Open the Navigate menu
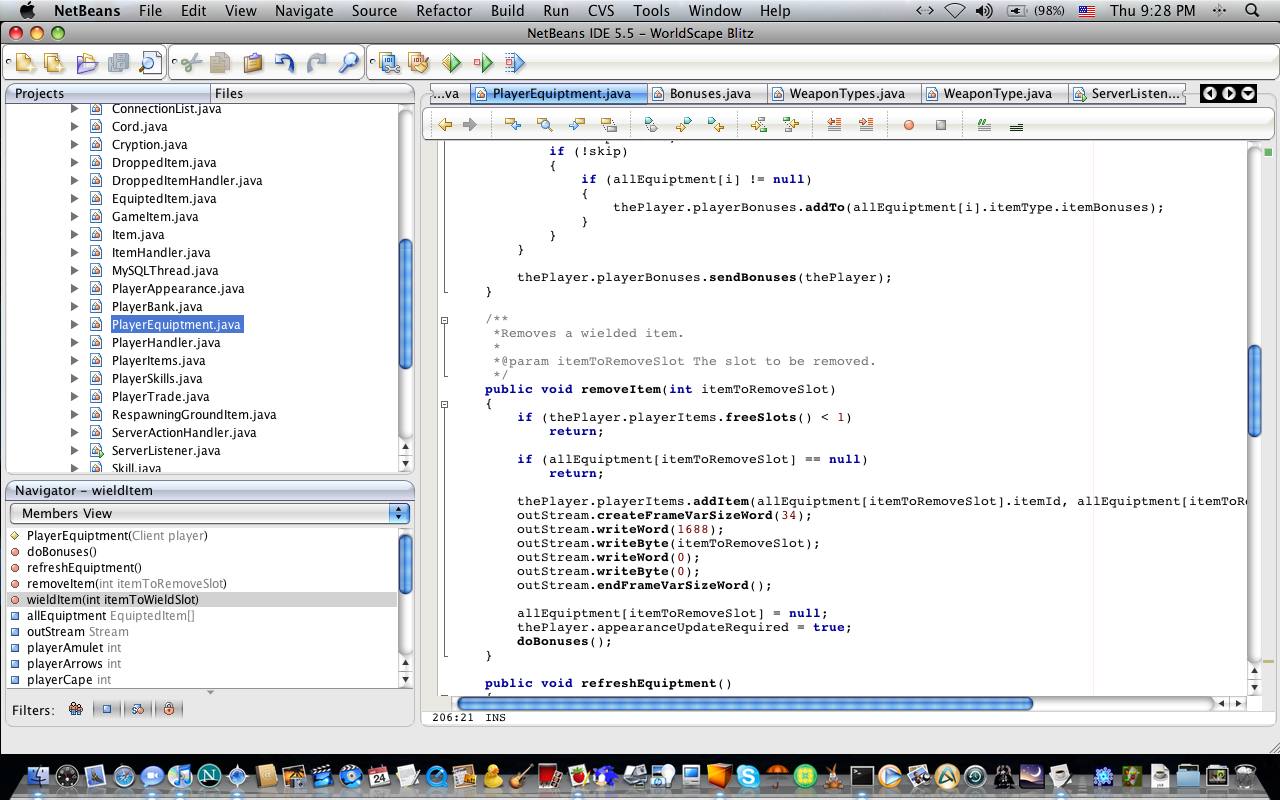1280x800 pixels. tap(304, 10)
